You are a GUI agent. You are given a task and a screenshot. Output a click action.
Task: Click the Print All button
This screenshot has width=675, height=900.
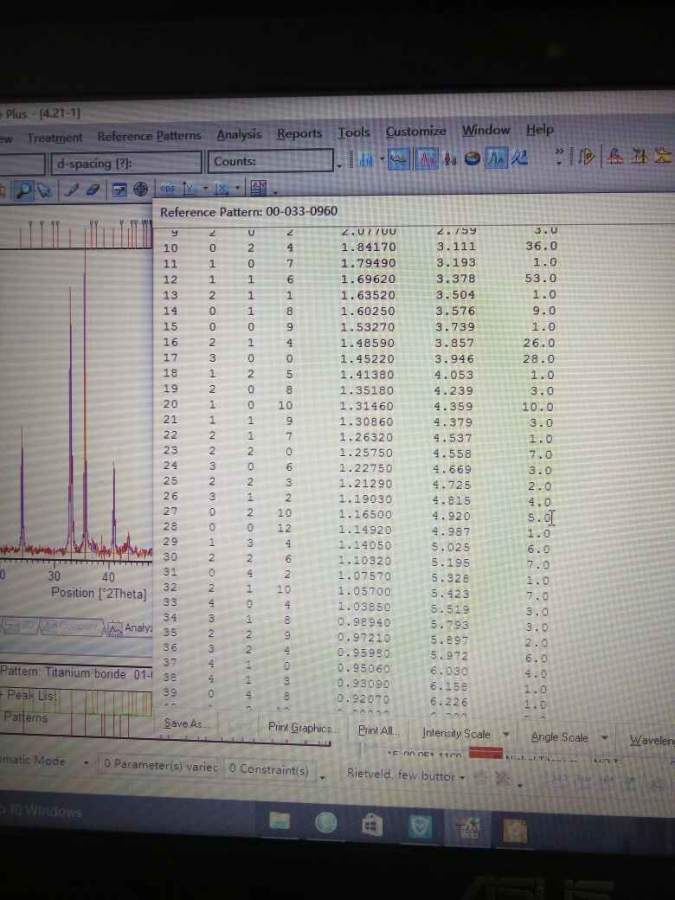[x=376, y=730]
